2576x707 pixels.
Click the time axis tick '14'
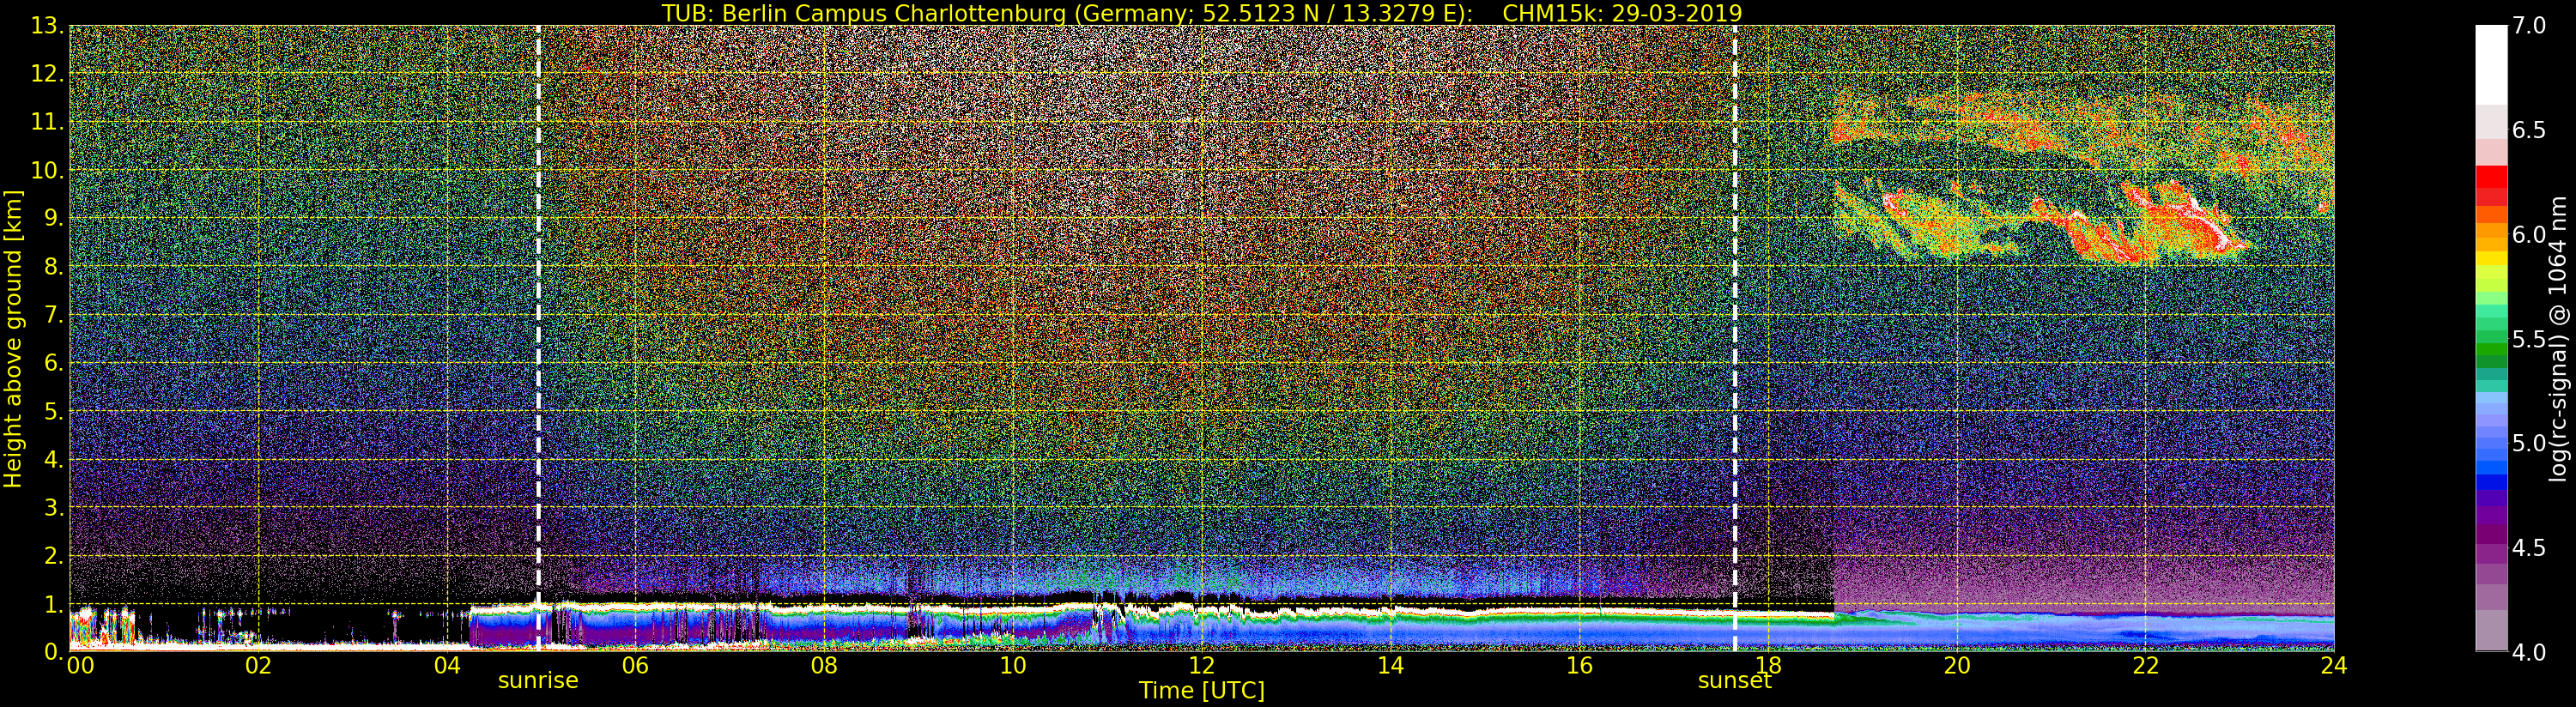1390,666
